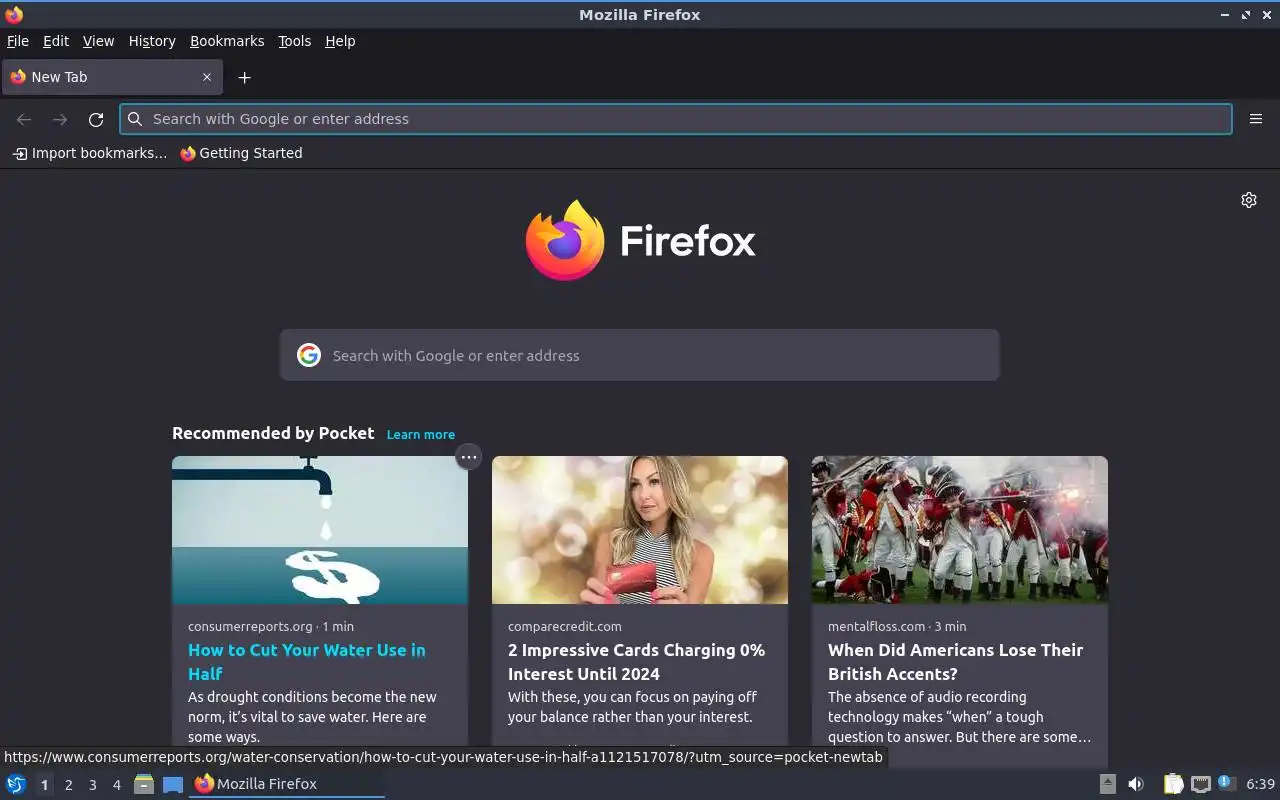Open the Bookmarks menu
This screenshot has width=1280, height=800.
coord(227,41)
